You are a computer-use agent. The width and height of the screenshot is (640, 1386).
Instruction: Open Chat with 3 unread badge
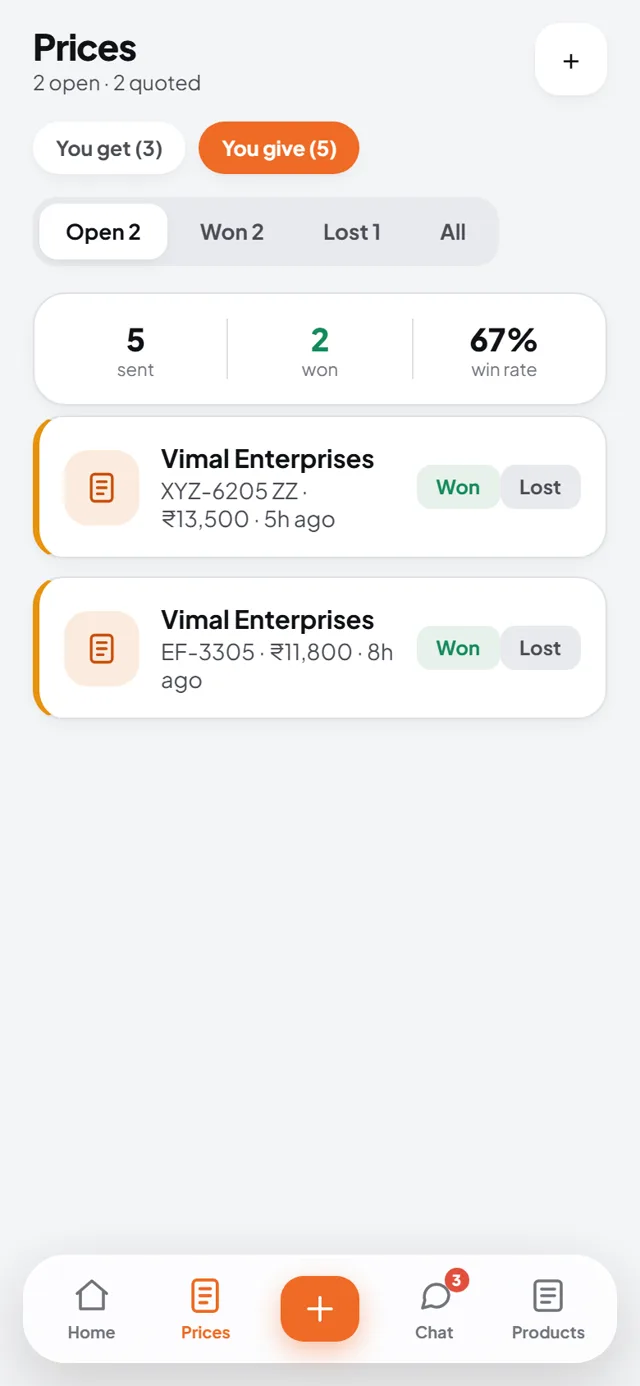(x=435, y=1309)
